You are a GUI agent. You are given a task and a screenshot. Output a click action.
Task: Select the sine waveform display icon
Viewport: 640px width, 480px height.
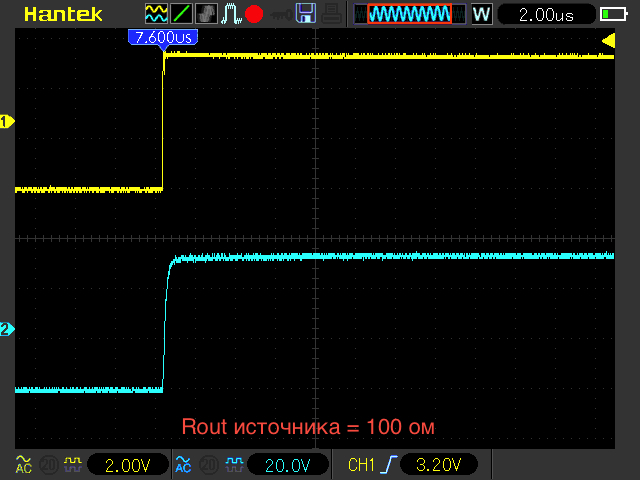pyautogui.click(x=156, y=13)
